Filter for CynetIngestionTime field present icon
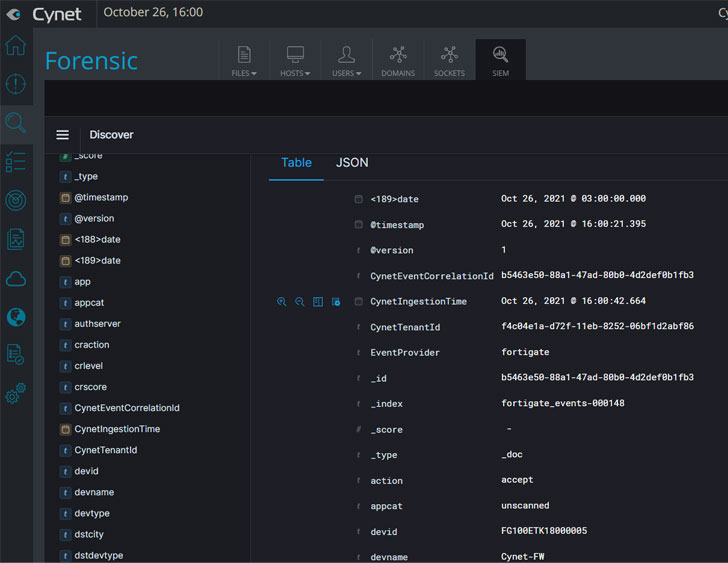Image resolution: width=728 pixels, height=563 pixels. [336, 302]
